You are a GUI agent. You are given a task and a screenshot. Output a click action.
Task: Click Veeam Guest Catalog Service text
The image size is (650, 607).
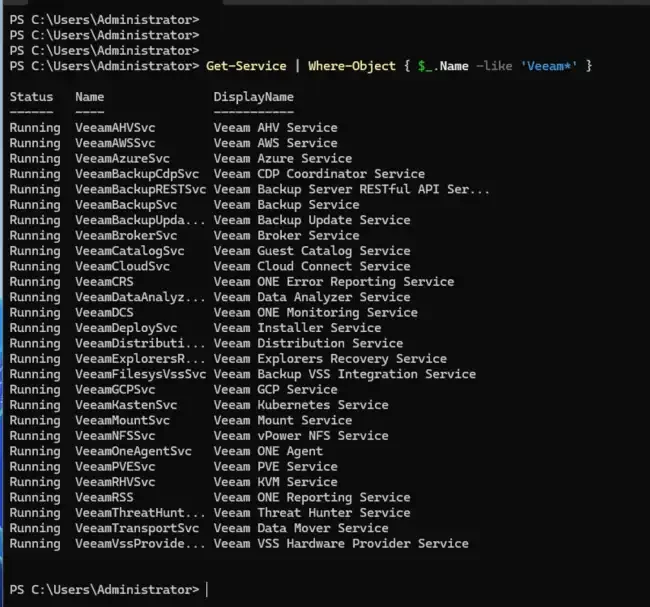click(x=312, y=251)
